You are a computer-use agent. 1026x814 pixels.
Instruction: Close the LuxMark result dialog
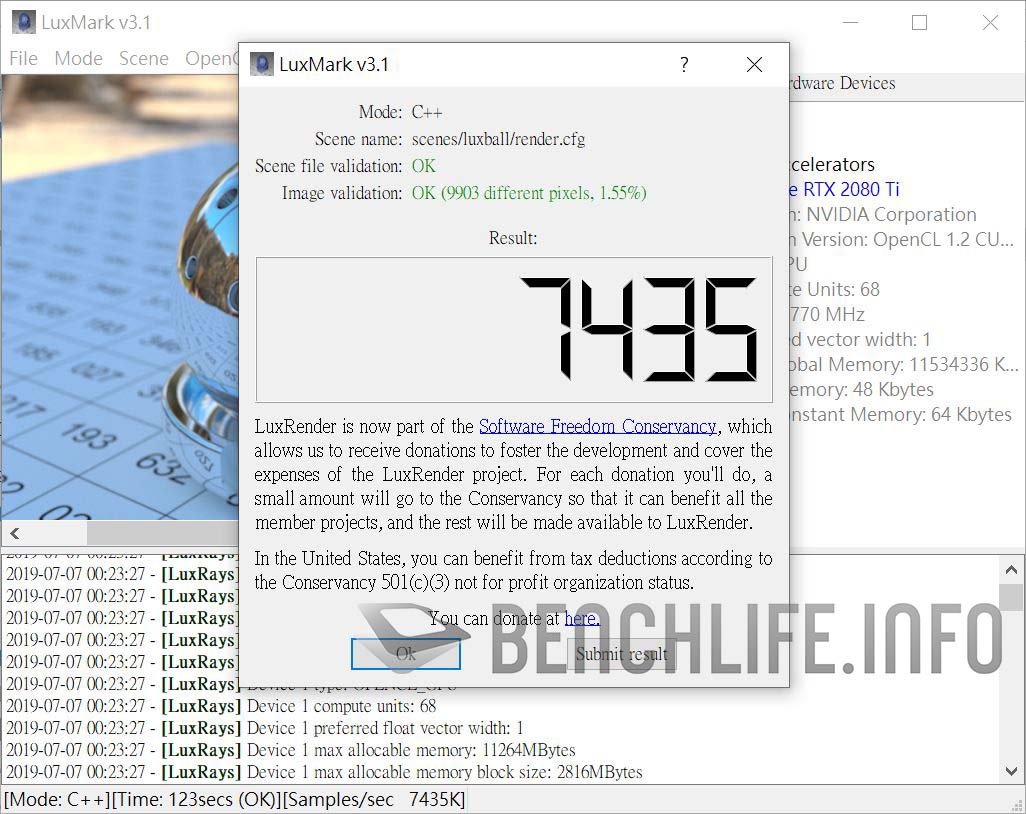[x=754, y=65]
